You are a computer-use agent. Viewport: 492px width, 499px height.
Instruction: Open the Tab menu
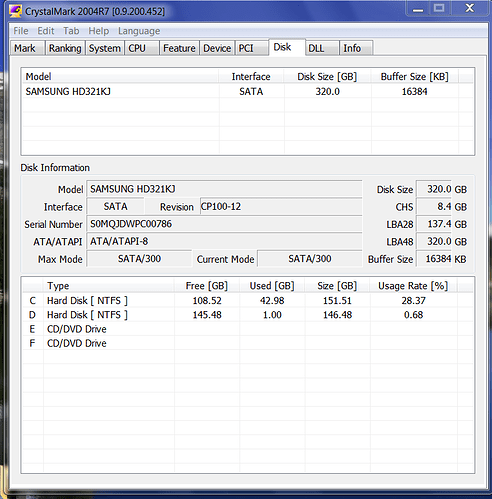[x=71, y=31]
